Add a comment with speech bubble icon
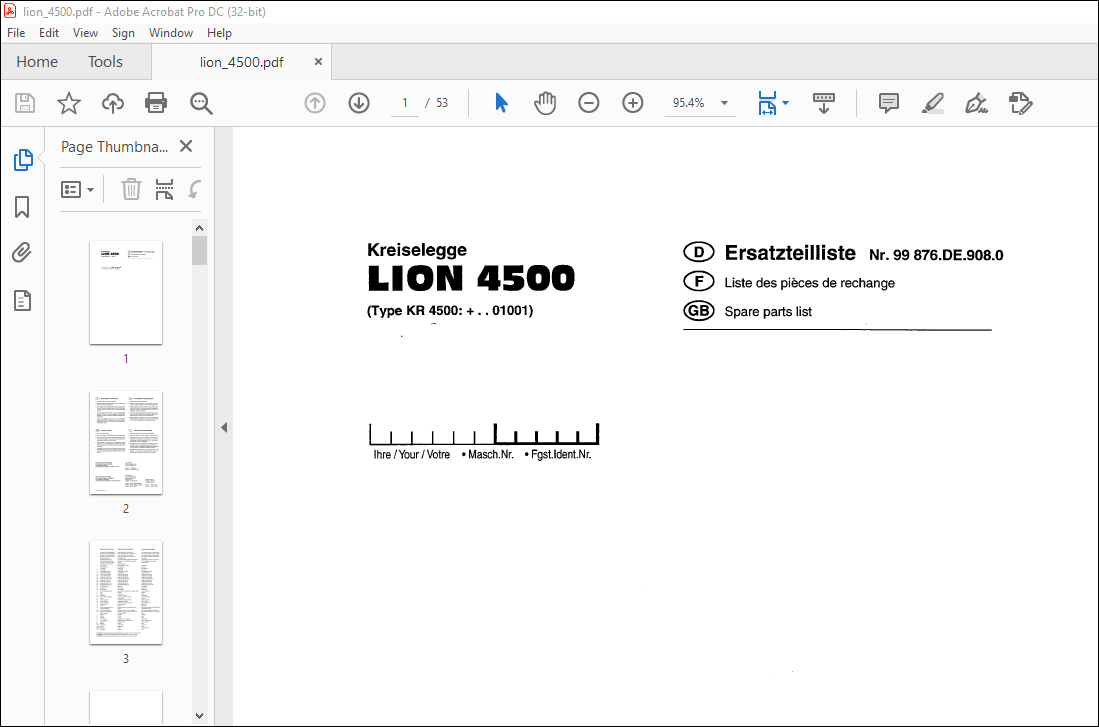Viewport: 1099px width, 727px height. pos(889,103)
